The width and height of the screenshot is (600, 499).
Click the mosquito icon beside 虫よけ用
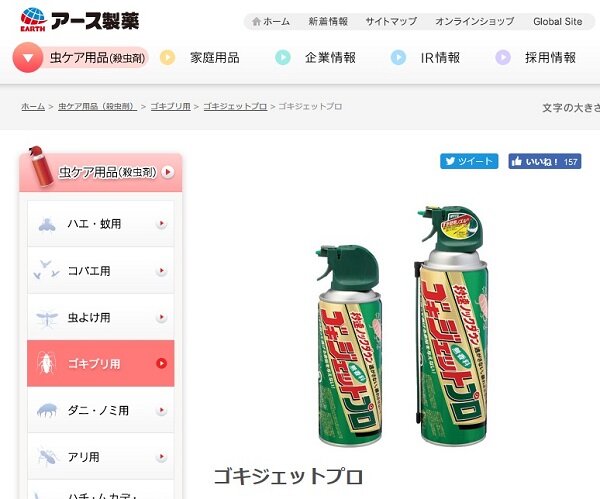tap(47, 318)
